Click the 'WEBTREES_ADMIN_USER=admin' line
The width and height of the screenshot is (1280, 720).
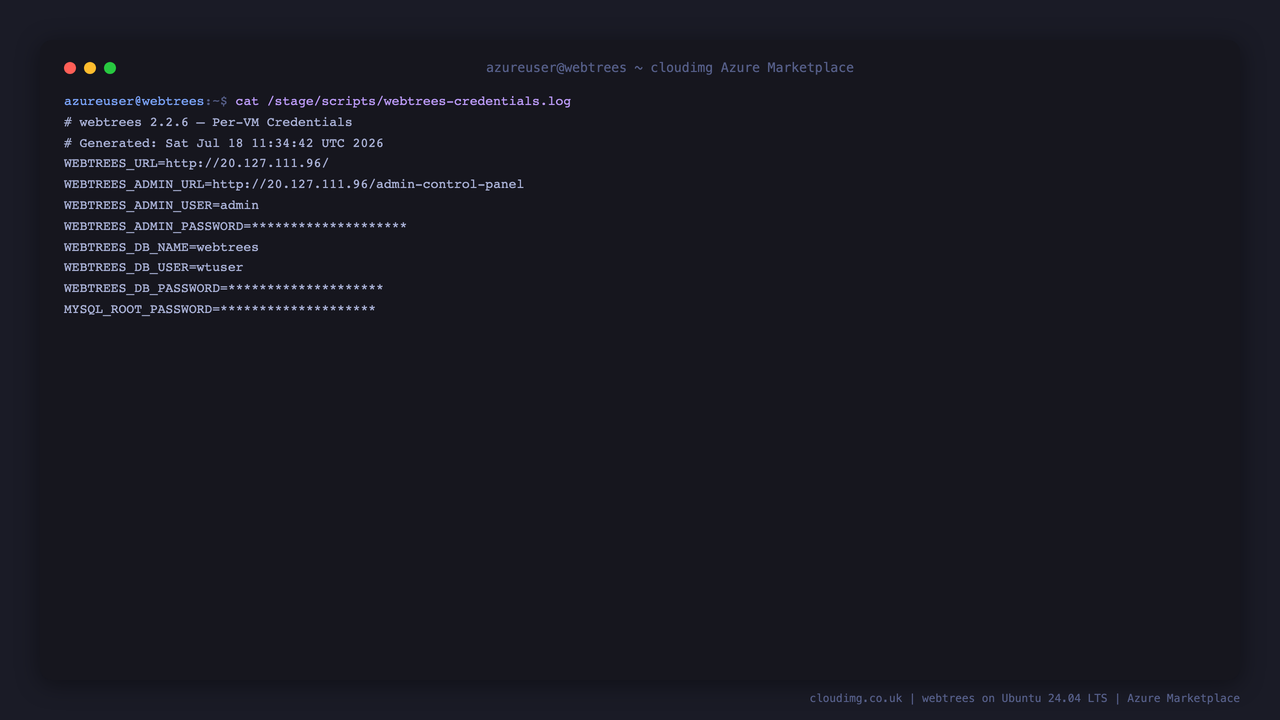161,205
